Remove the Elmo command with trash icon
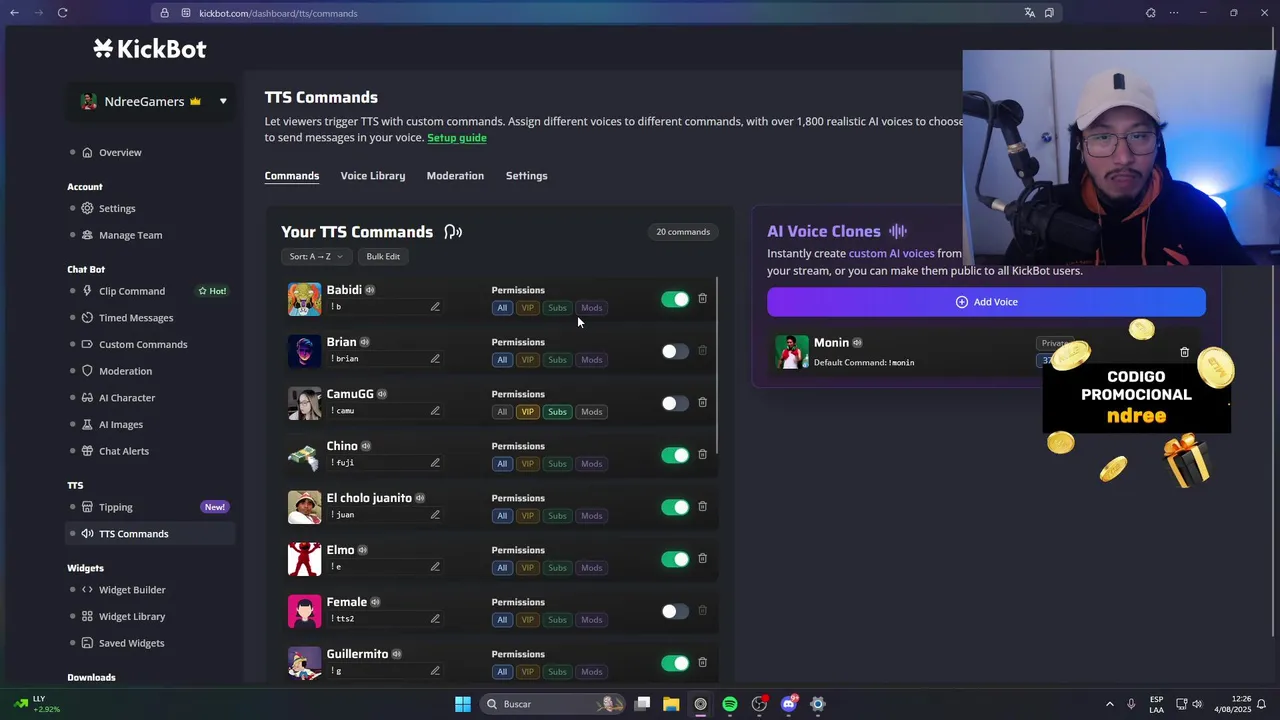The height and width of the screenshot is (720, 1280). pyautogui.click(x=702, y=558)
